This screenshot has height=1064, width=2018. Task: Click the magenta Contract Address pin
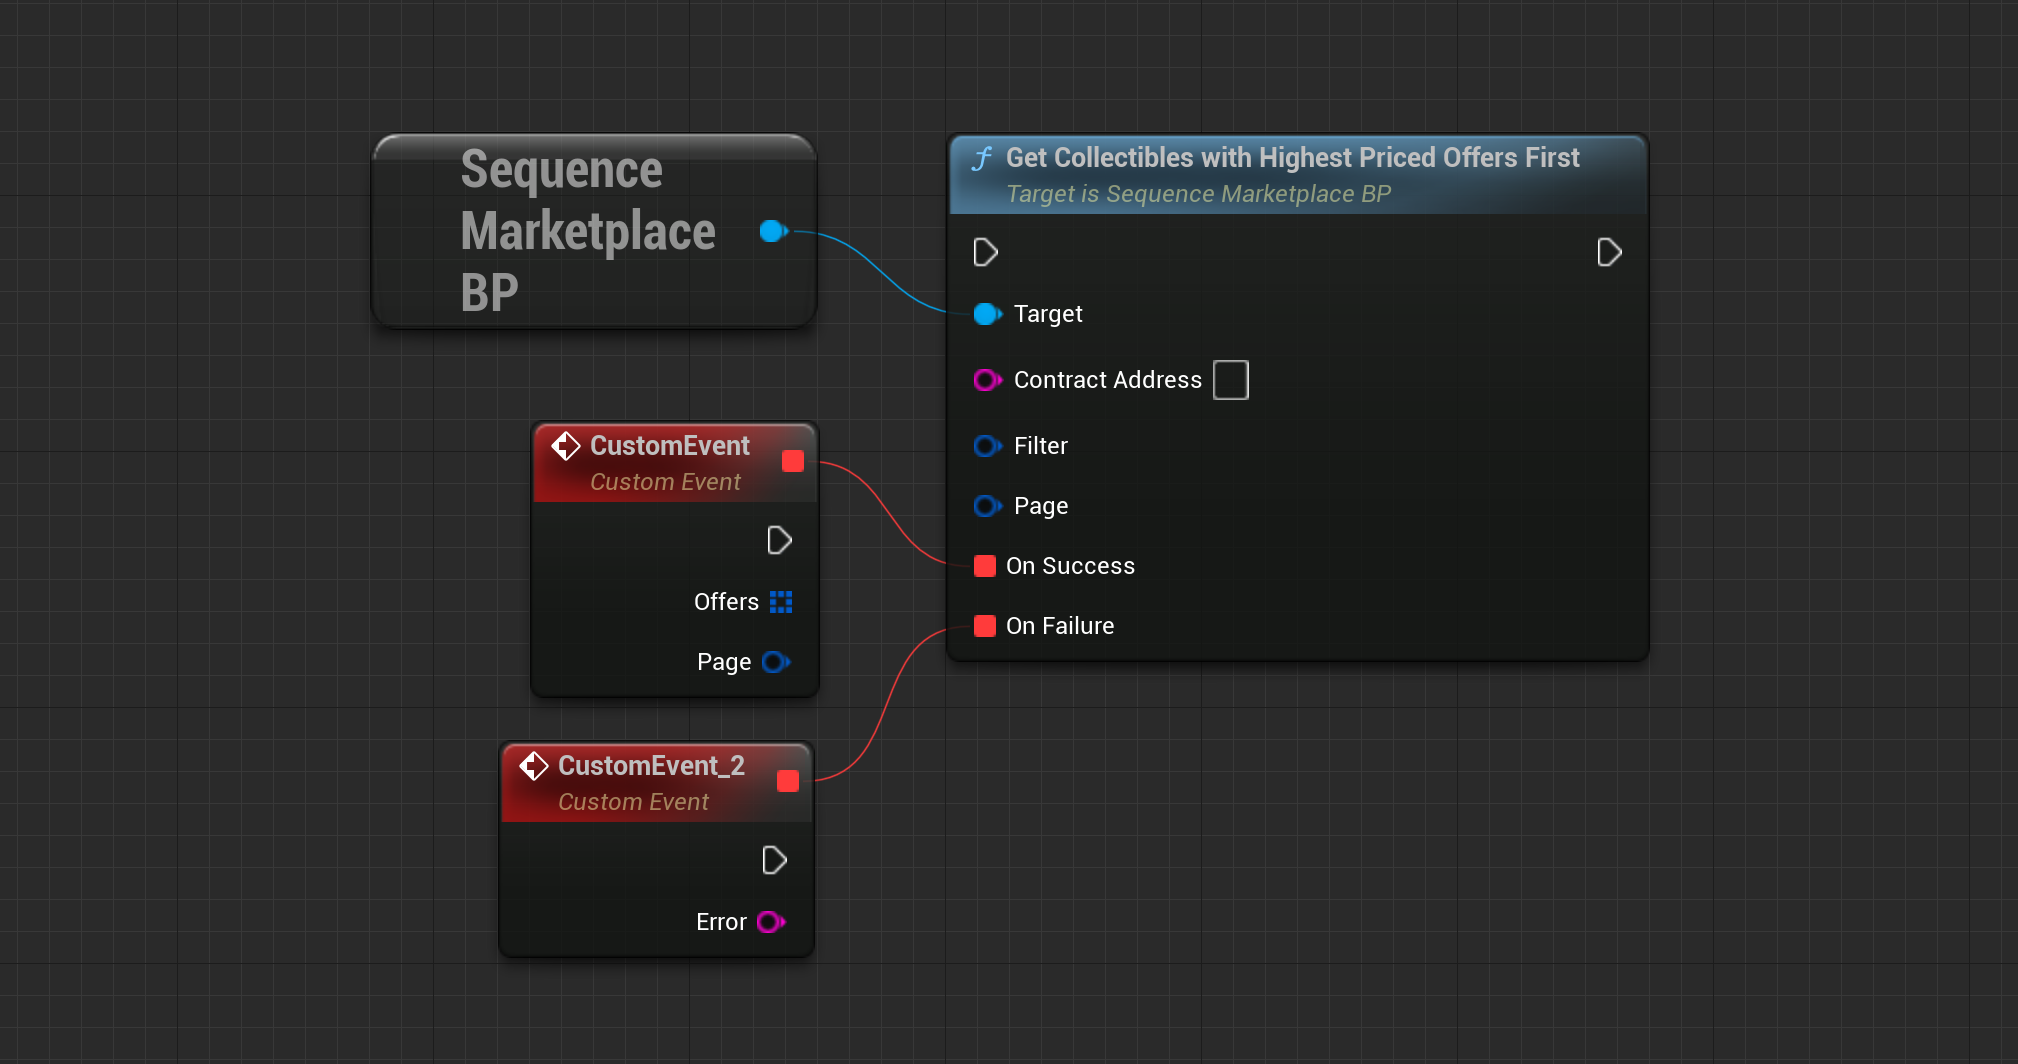click(x=986, y=380)
